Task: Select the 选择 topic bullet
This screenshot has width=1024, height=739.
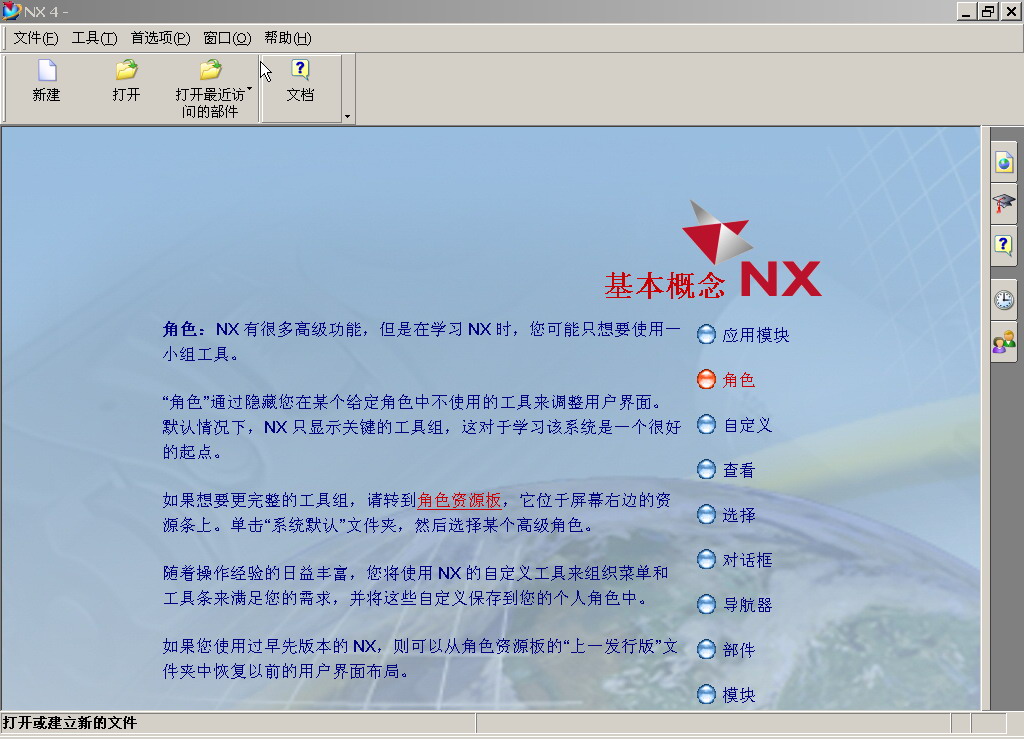Action: [x=706, y=514]
